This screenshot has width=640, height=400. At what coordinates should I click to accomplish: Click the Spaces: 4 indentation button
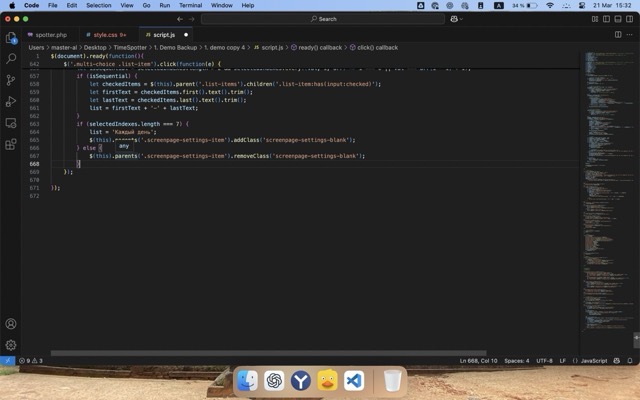tap(517, 360)
